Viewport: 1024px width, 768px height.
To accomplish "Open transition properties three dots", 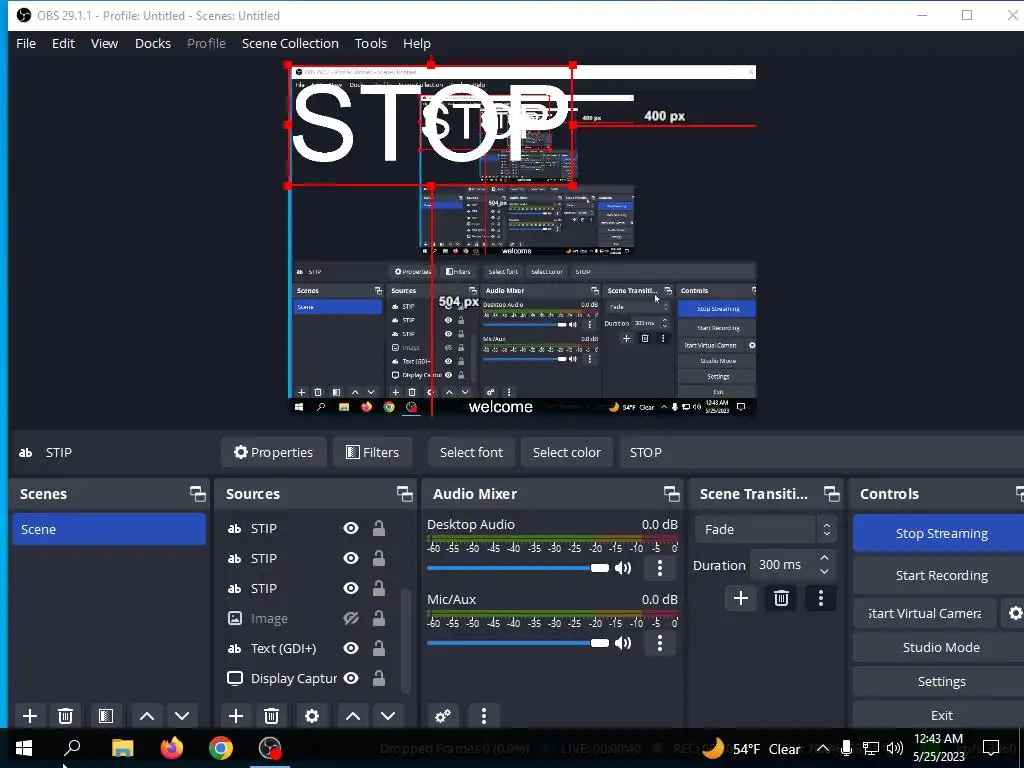I will tap(821, 598).
